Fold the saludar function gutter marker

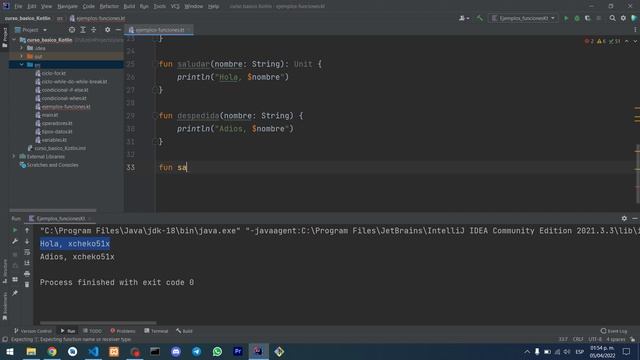click(x=155, y=64)
